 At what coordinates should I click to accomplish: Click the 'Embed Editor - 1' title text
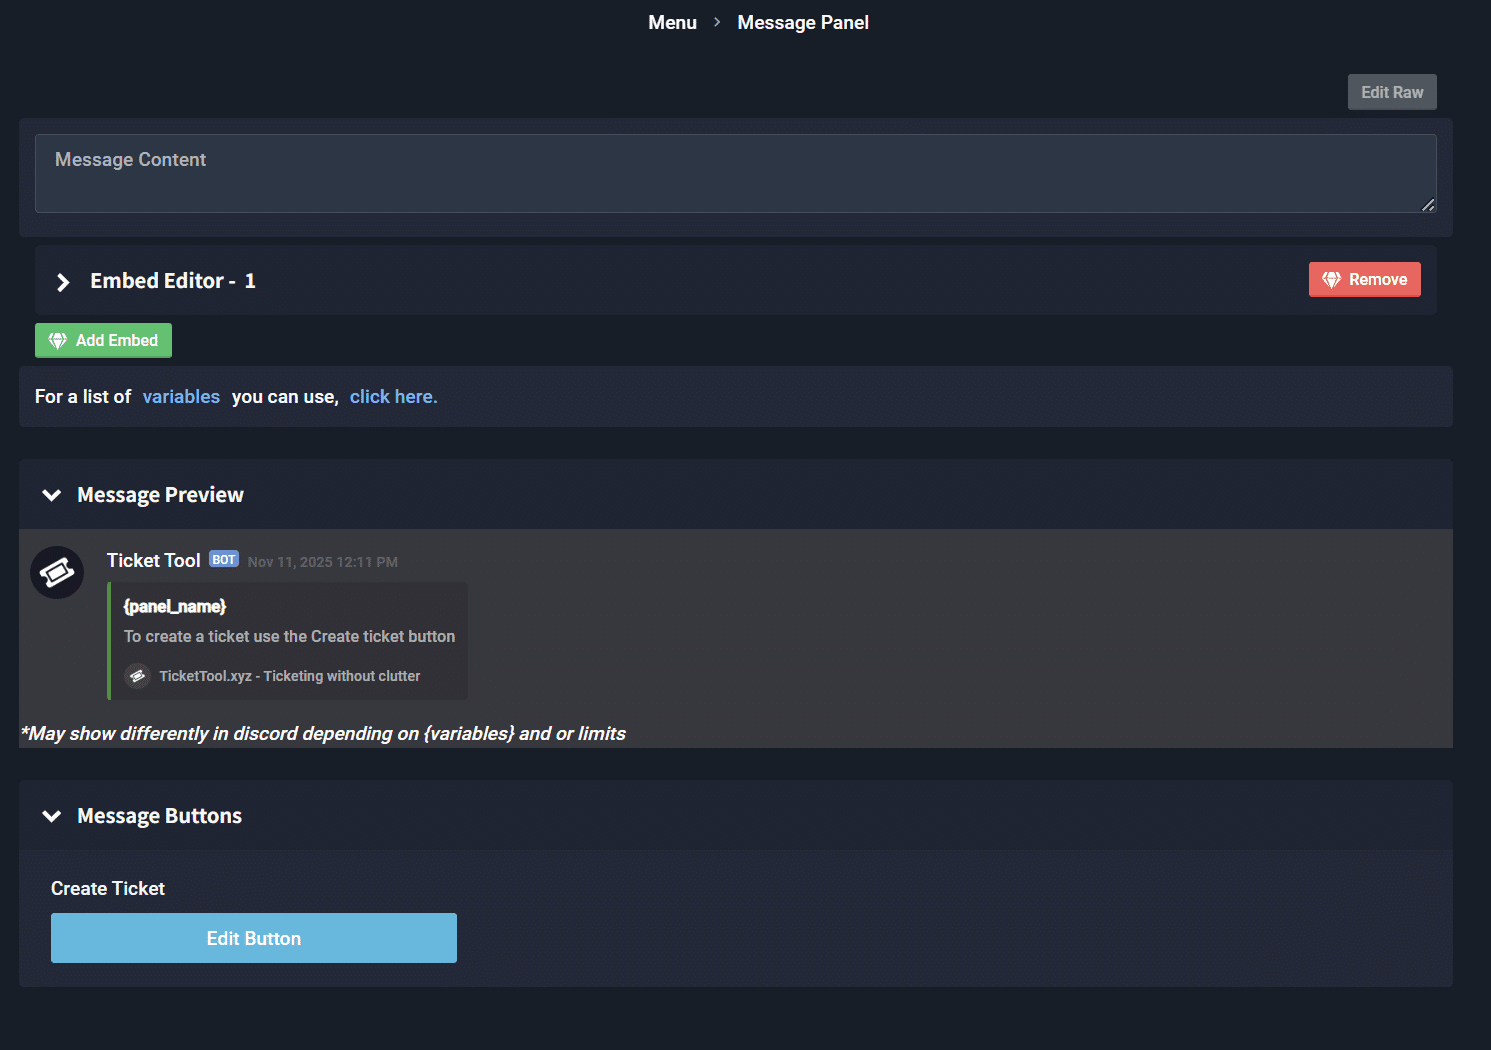click(x=173, y=281)
